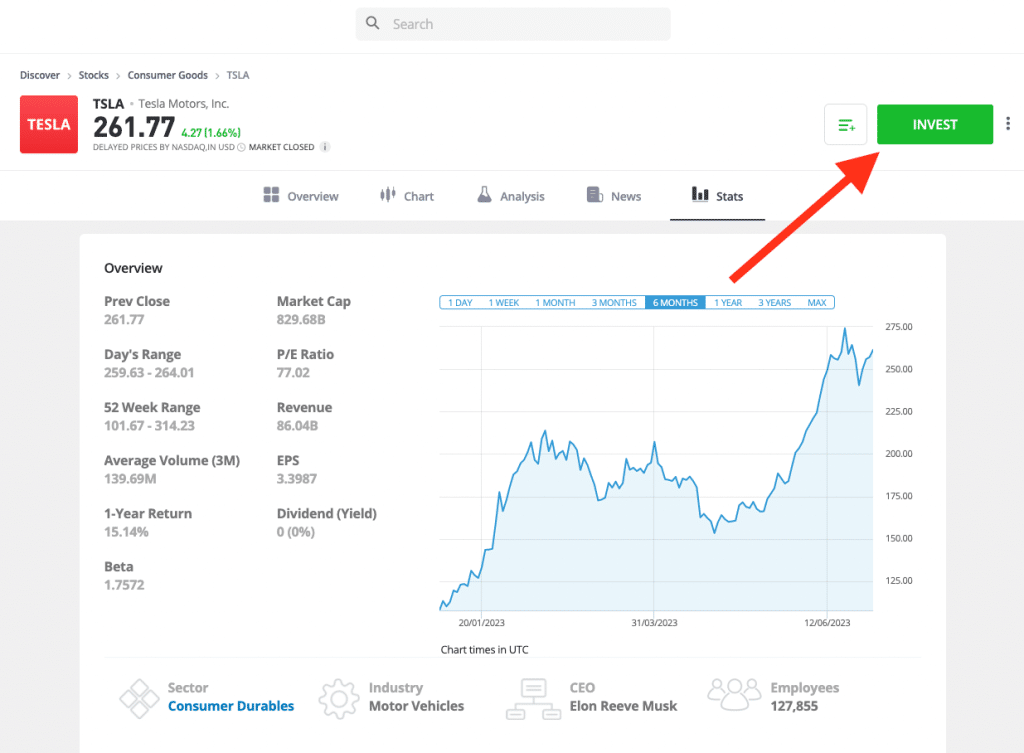The image size is (1024, 753).
Task: Switch to the Overview tab
Action: 300,195
